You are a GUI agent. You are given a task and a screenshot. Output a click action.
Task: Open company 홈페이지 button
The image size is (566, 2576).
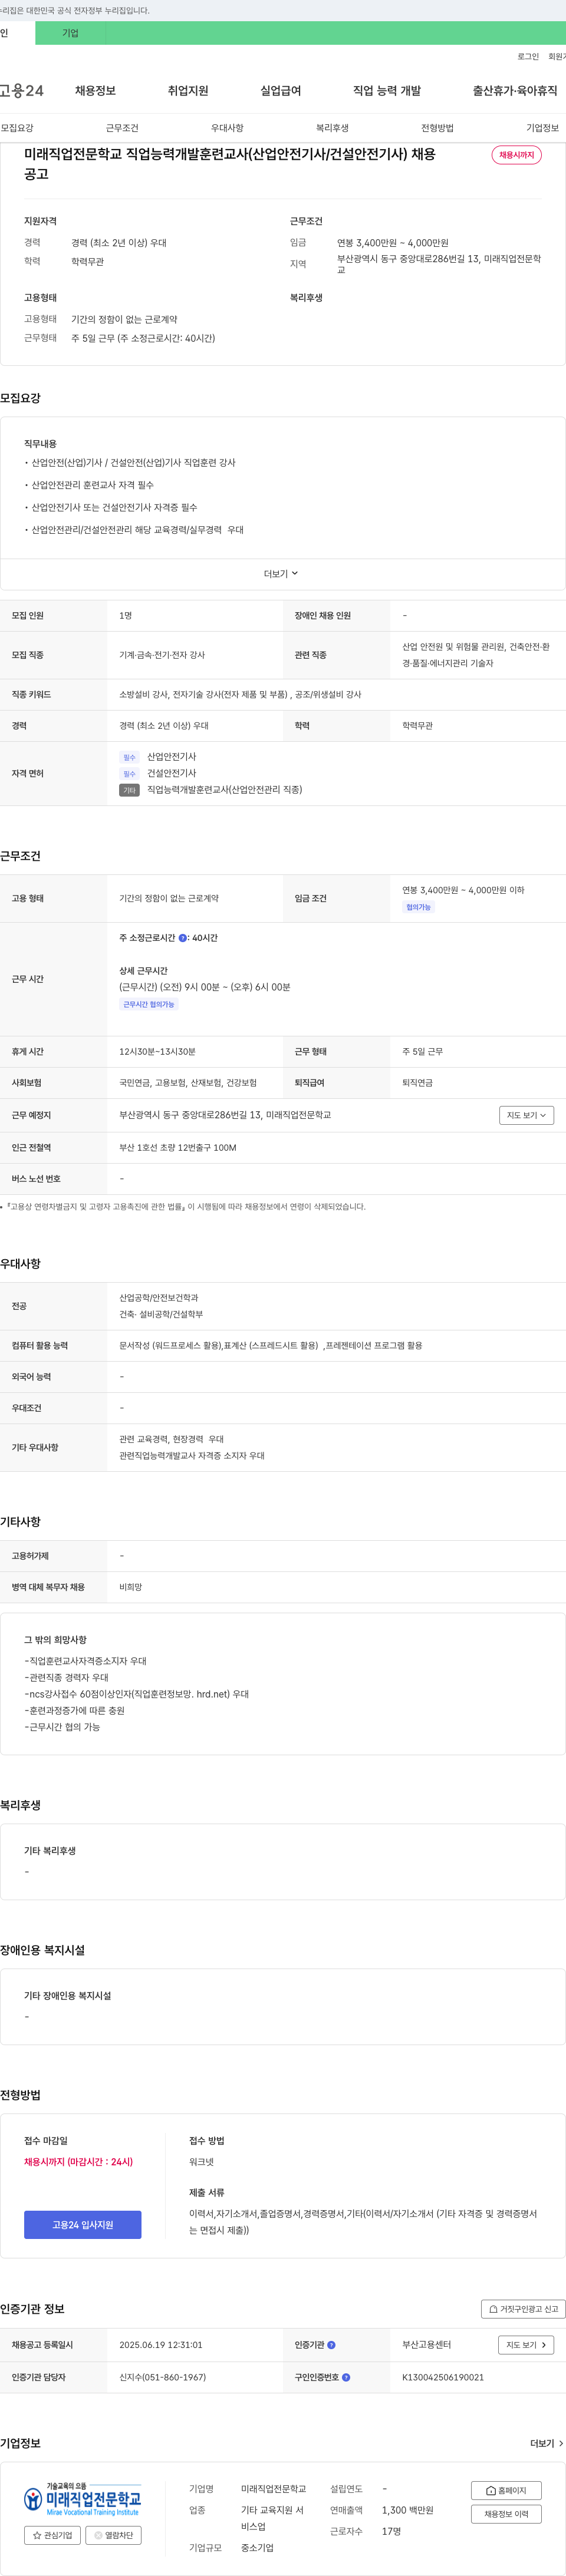pyautogui.click(x=506, y=2490)
